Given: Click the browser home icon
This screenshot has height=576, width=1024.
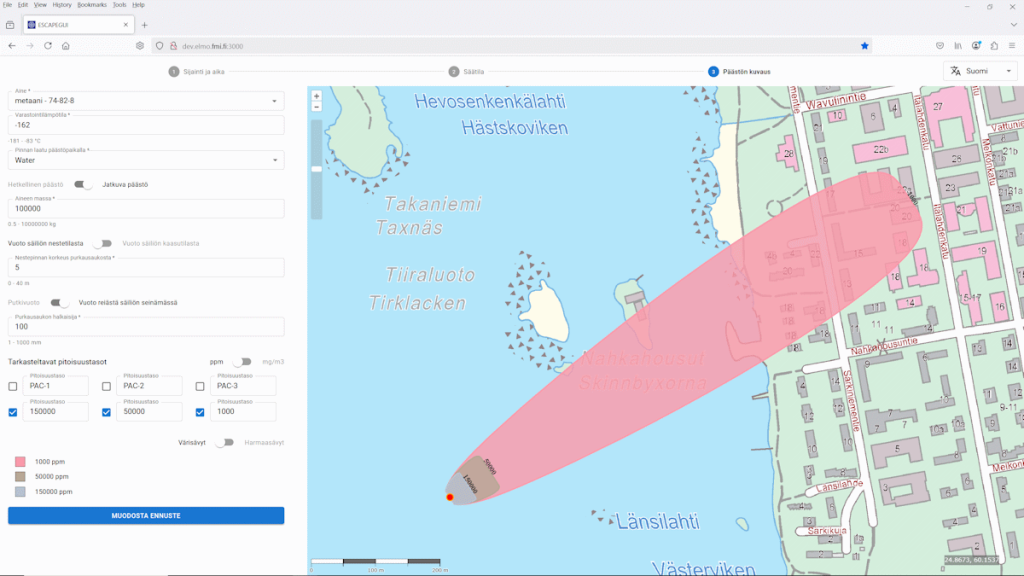Looking at the screenshot, I should pos(66,45).
